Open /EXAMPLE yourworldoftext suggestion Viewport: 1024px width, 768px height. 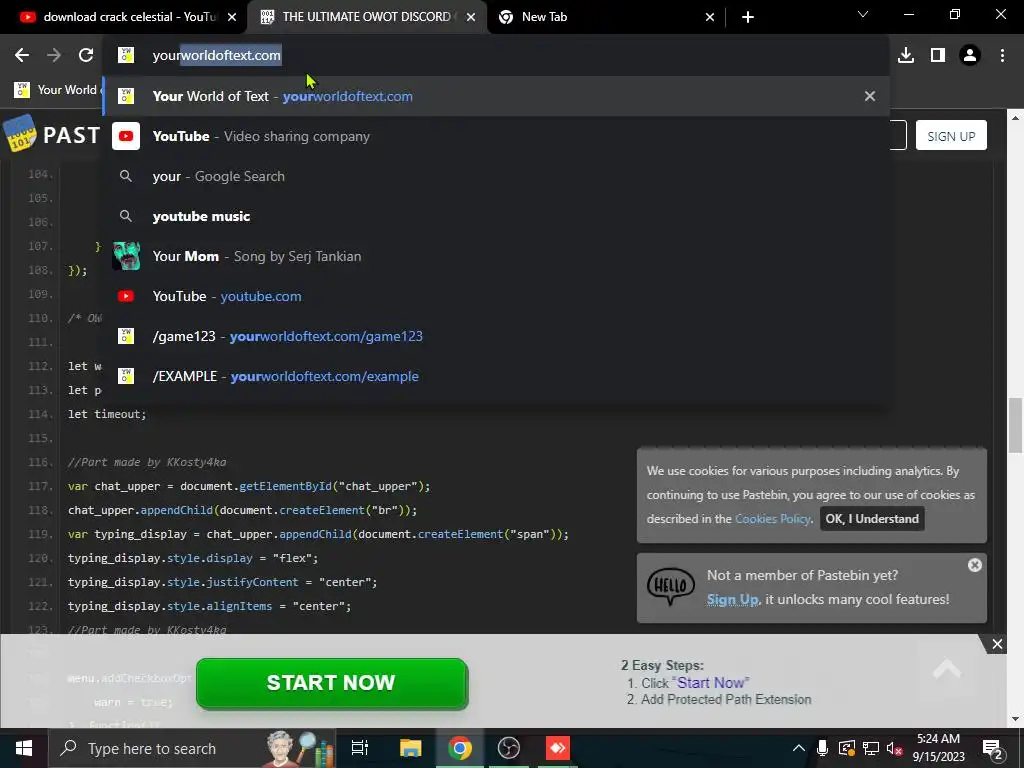[x=496, y=376]
